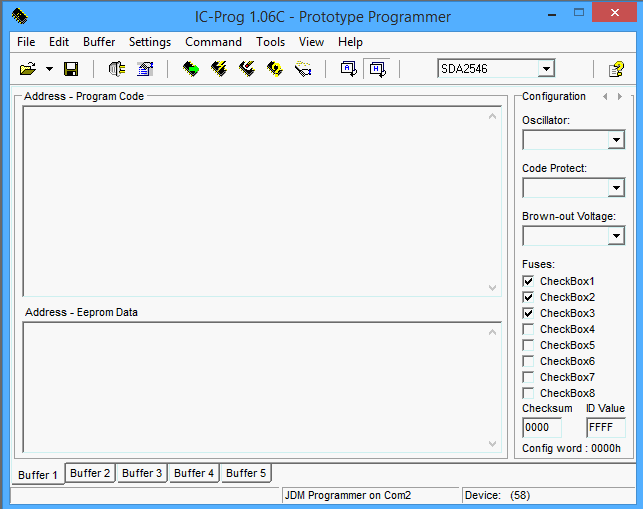This screenshot has height=509, width=643.
Task: Close the IC-Prog window
Action: point(615,13)
